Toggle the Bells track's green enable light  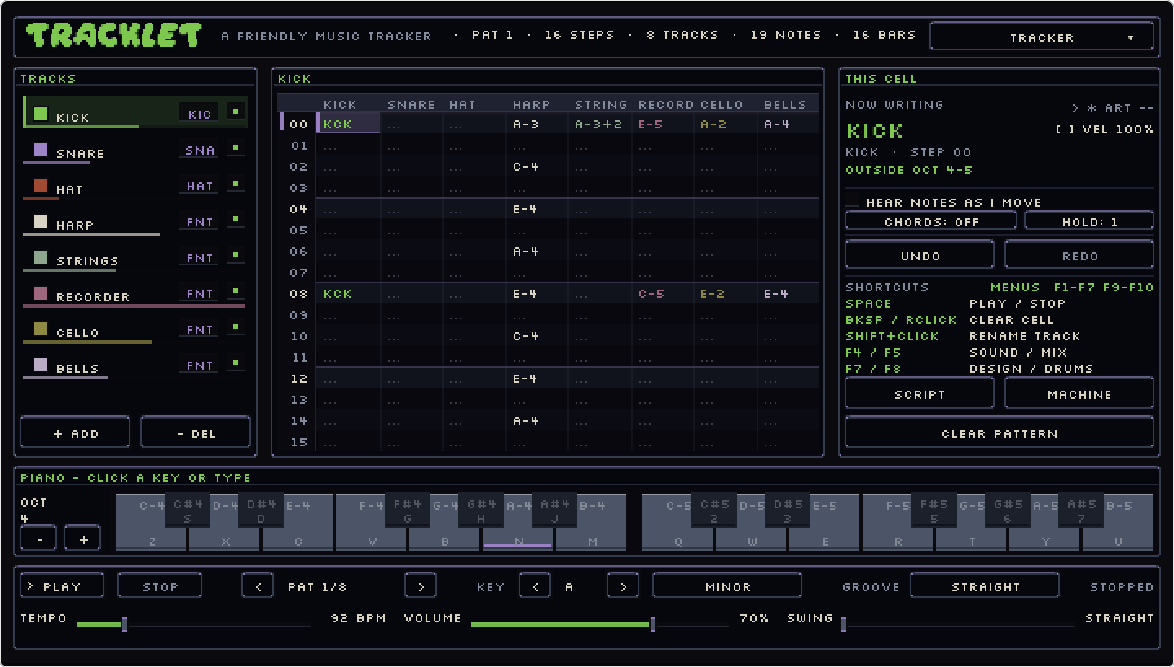click(235, 364)
